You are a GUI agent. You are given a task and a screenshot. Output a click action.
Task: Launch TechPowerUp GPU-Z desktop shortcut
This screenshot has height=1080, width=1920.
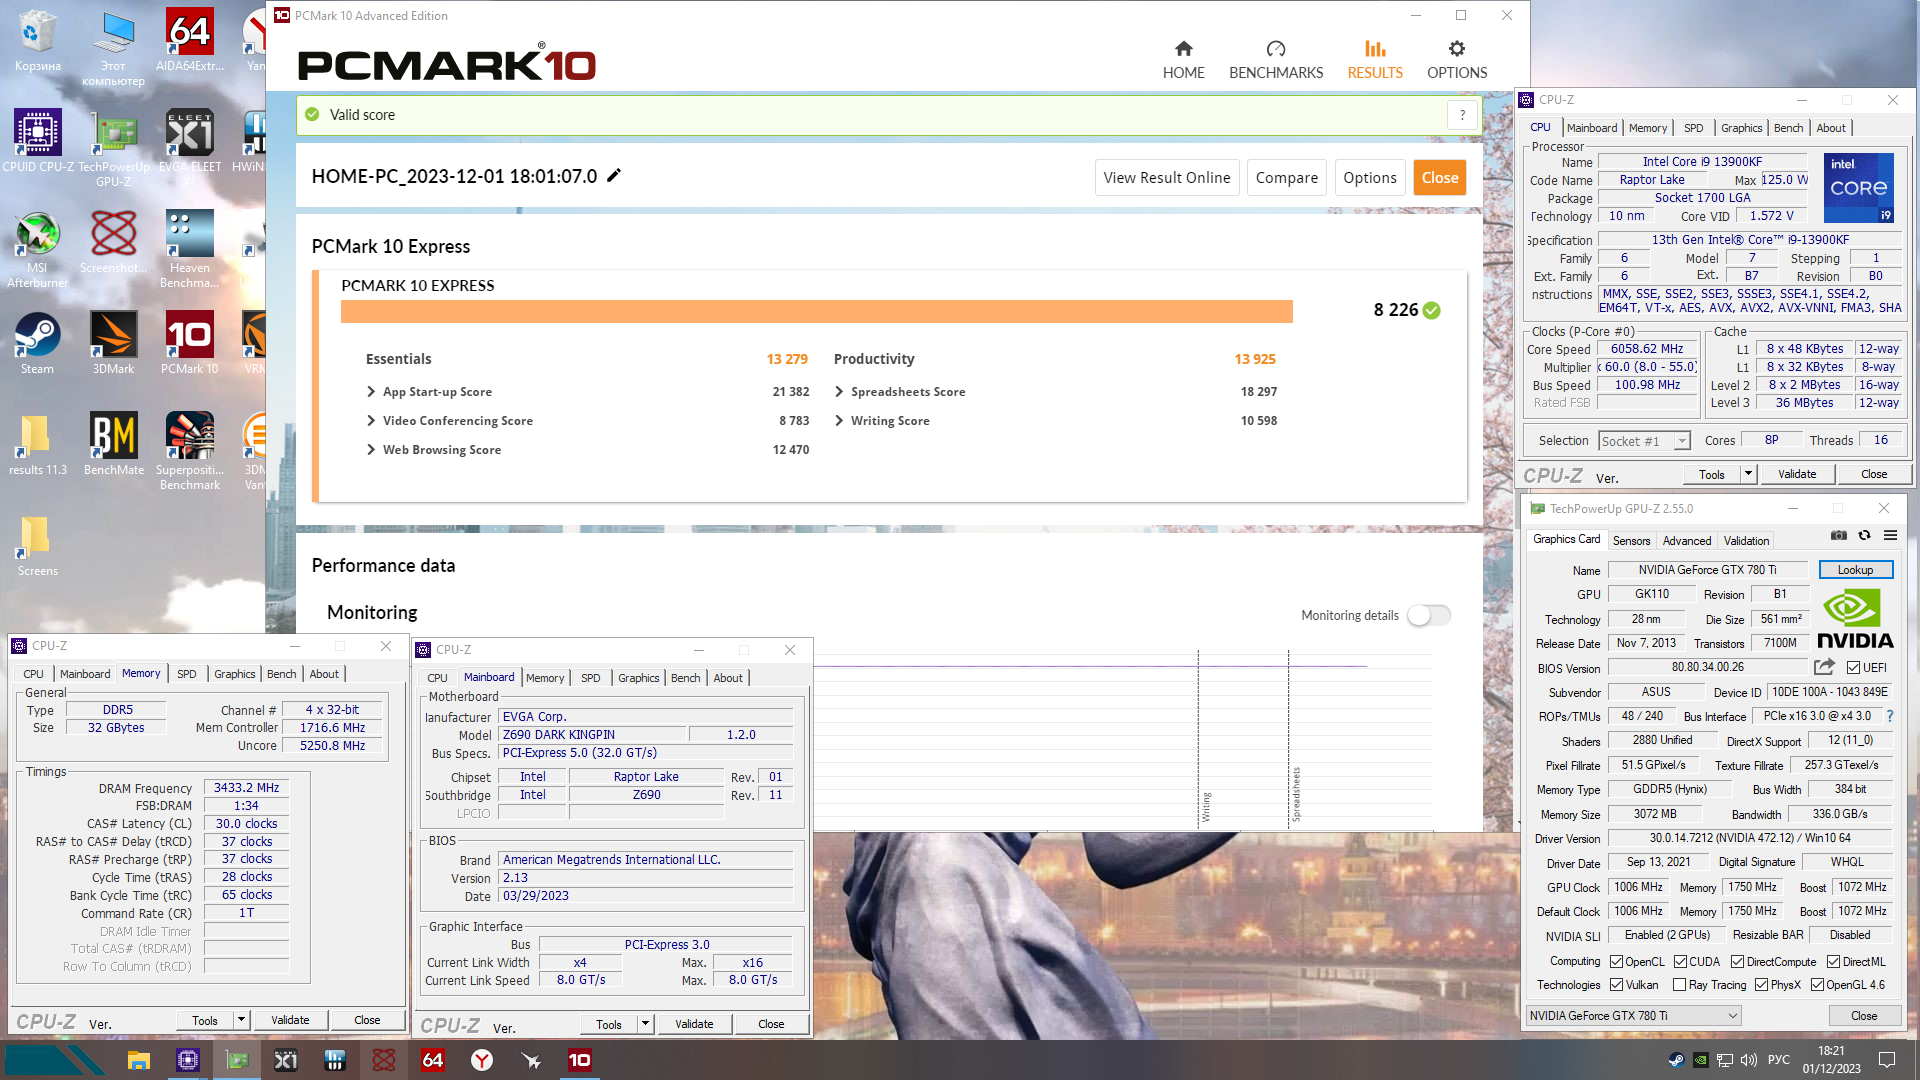click(x=113, y=148)
